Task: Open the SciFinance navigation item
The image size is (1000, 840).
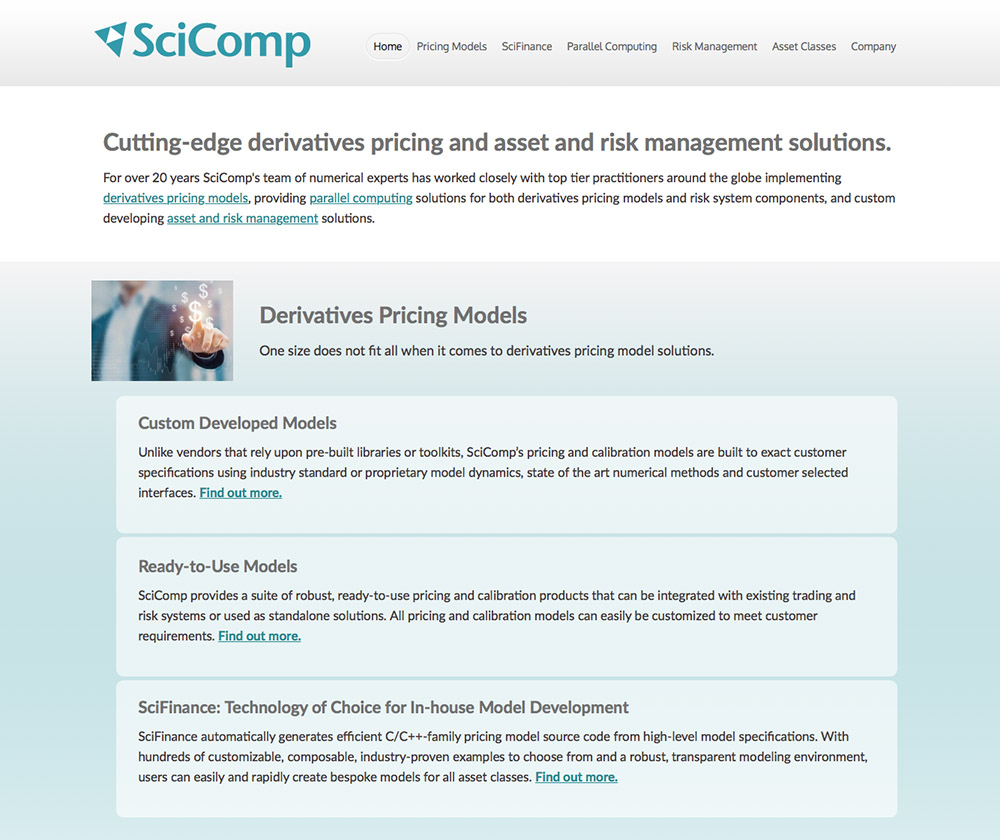Action: 527,47
